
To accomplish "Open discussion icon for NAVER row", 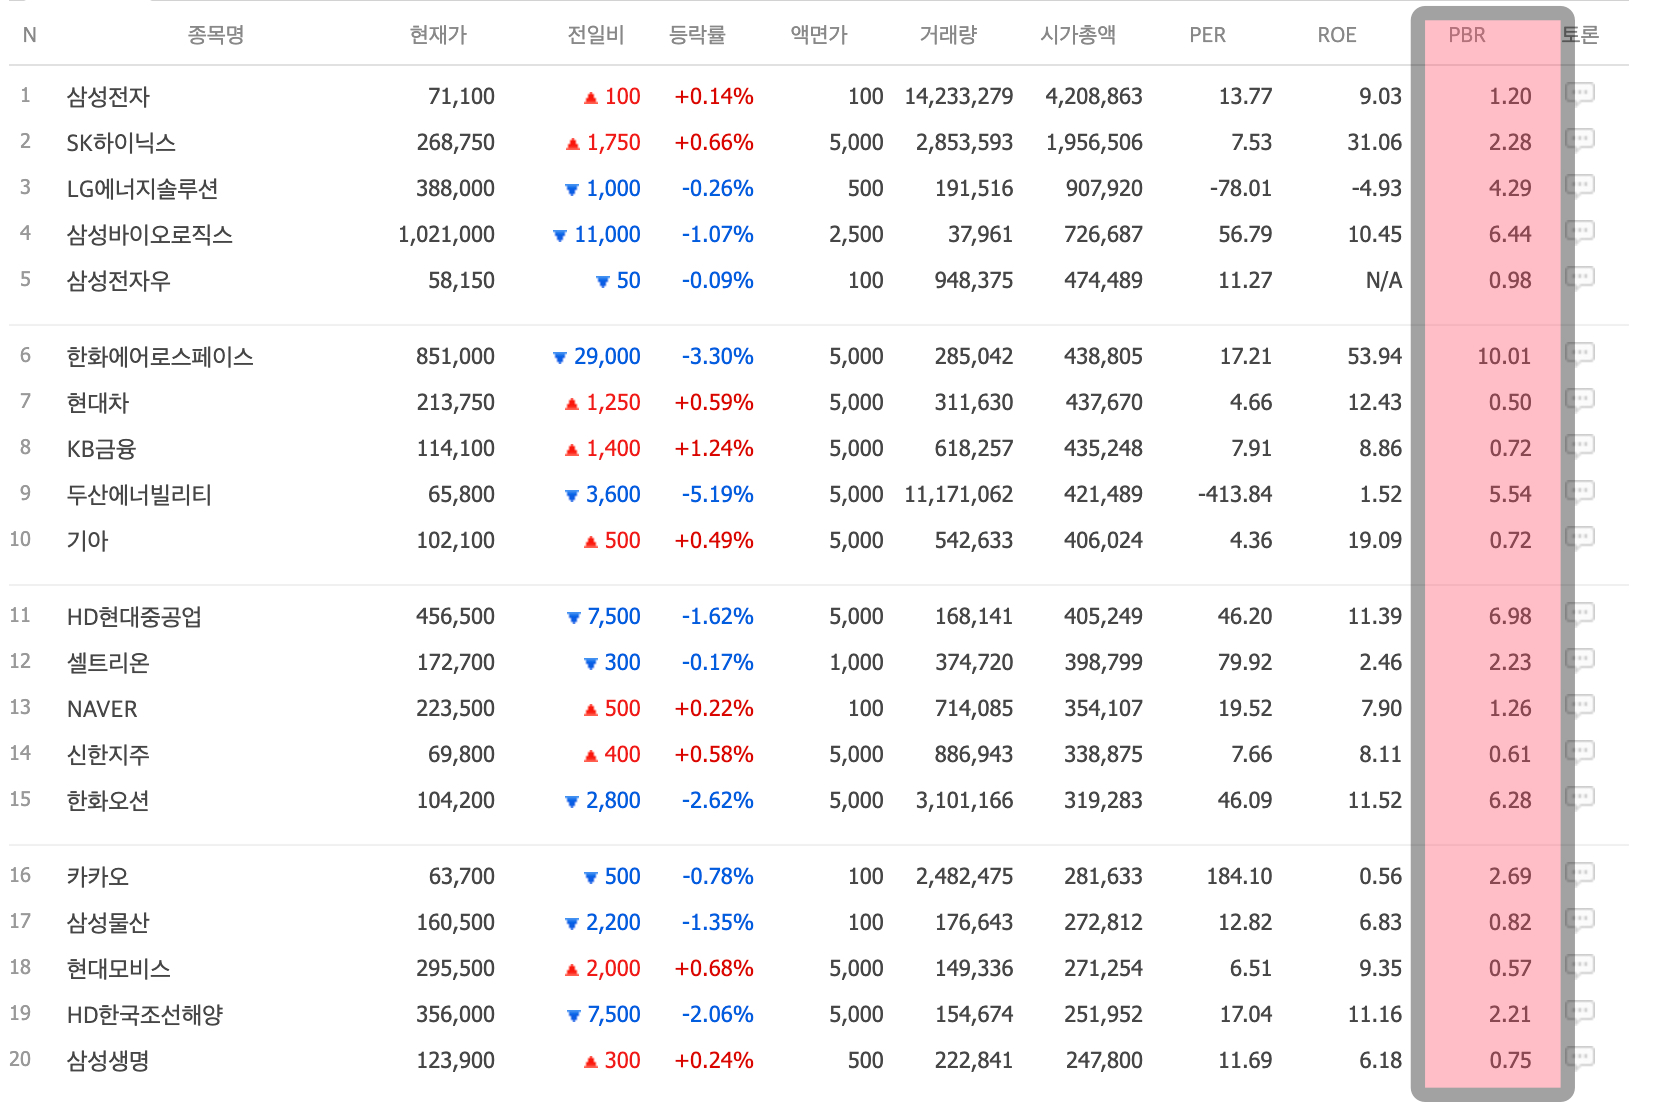I will 1580,707.
